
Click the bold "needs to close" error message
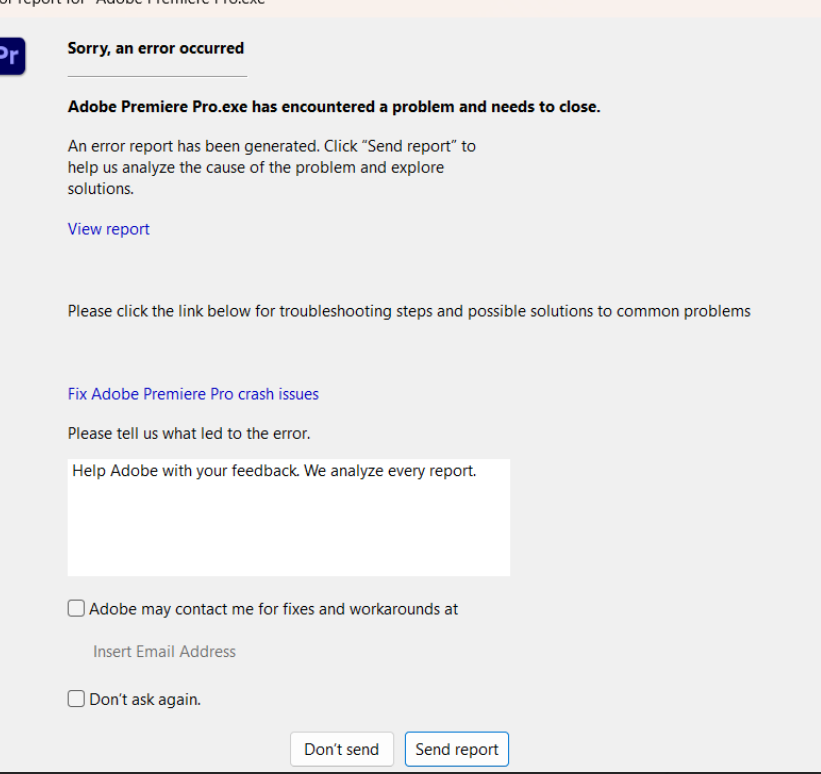coord(333,107)
